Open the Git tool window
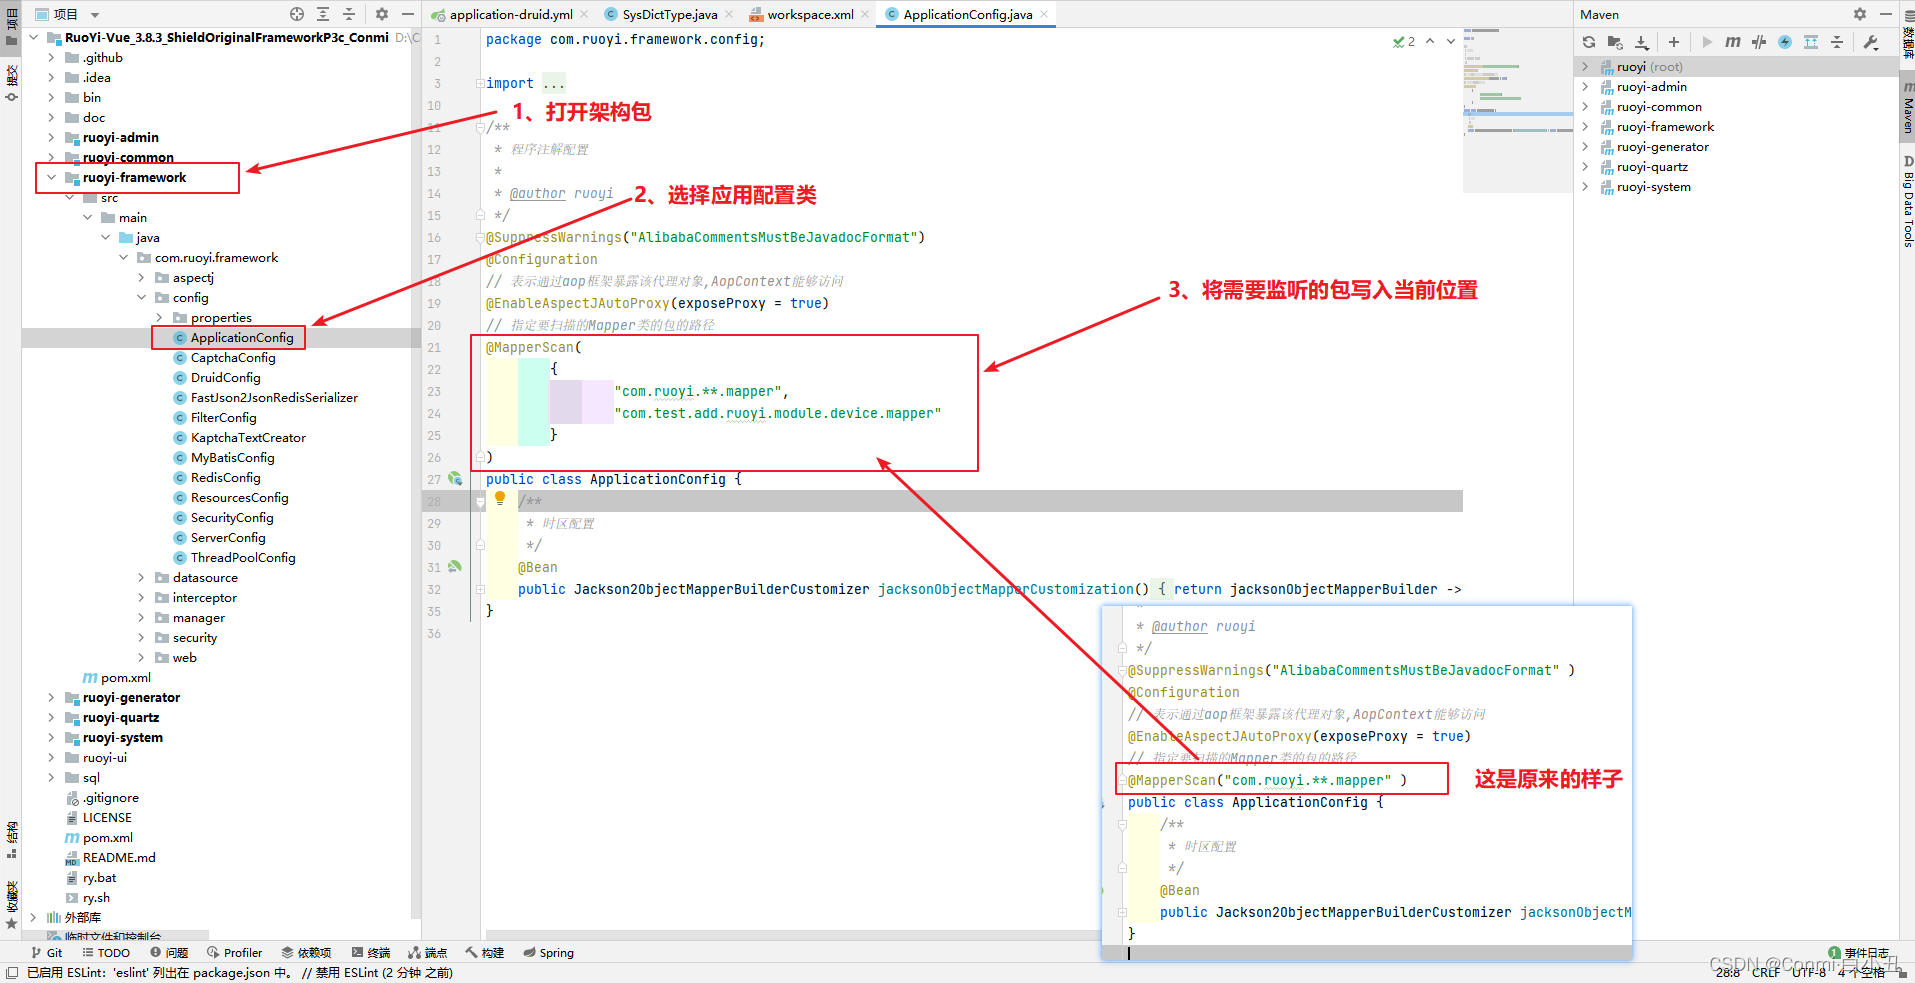This screenshot has height=983, width=1915. click(x=47, y=953)
